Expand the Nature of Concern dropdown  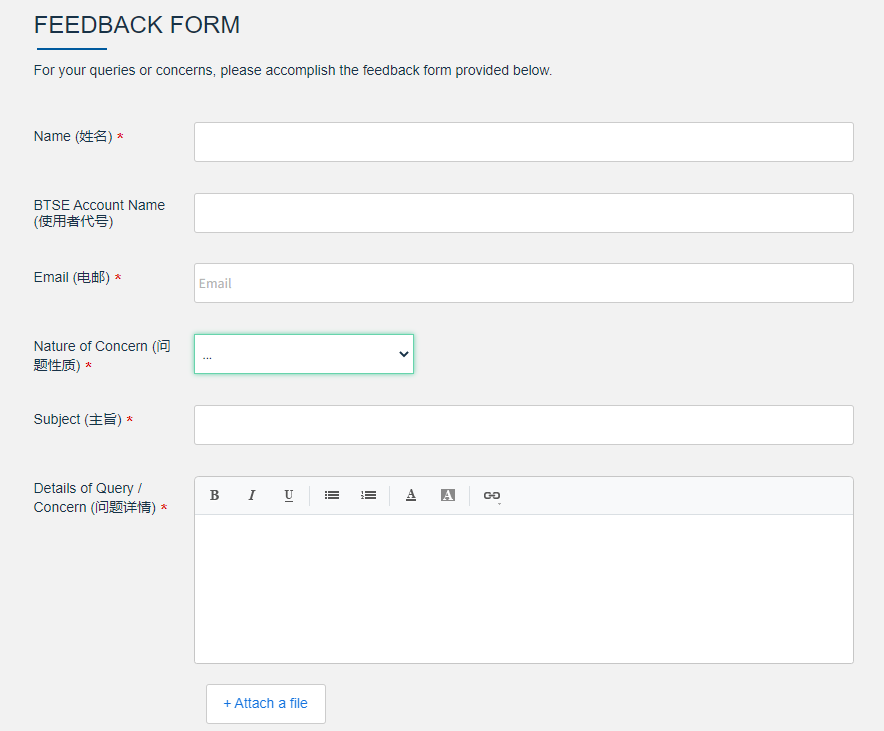(x=303, y=354)
